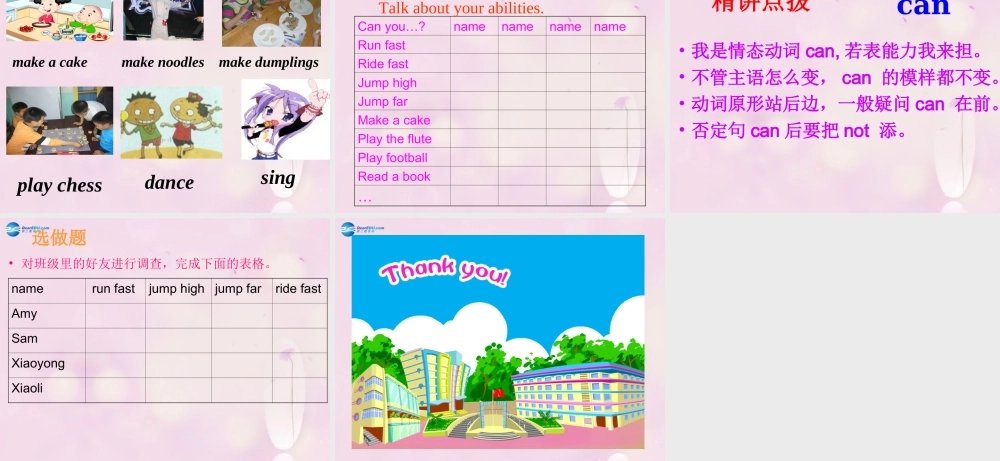This screenshot has width=1000, height=461.
Task: Click Xiaoli's empty 'ride fast' cell
Action: (x=300, y=390)
